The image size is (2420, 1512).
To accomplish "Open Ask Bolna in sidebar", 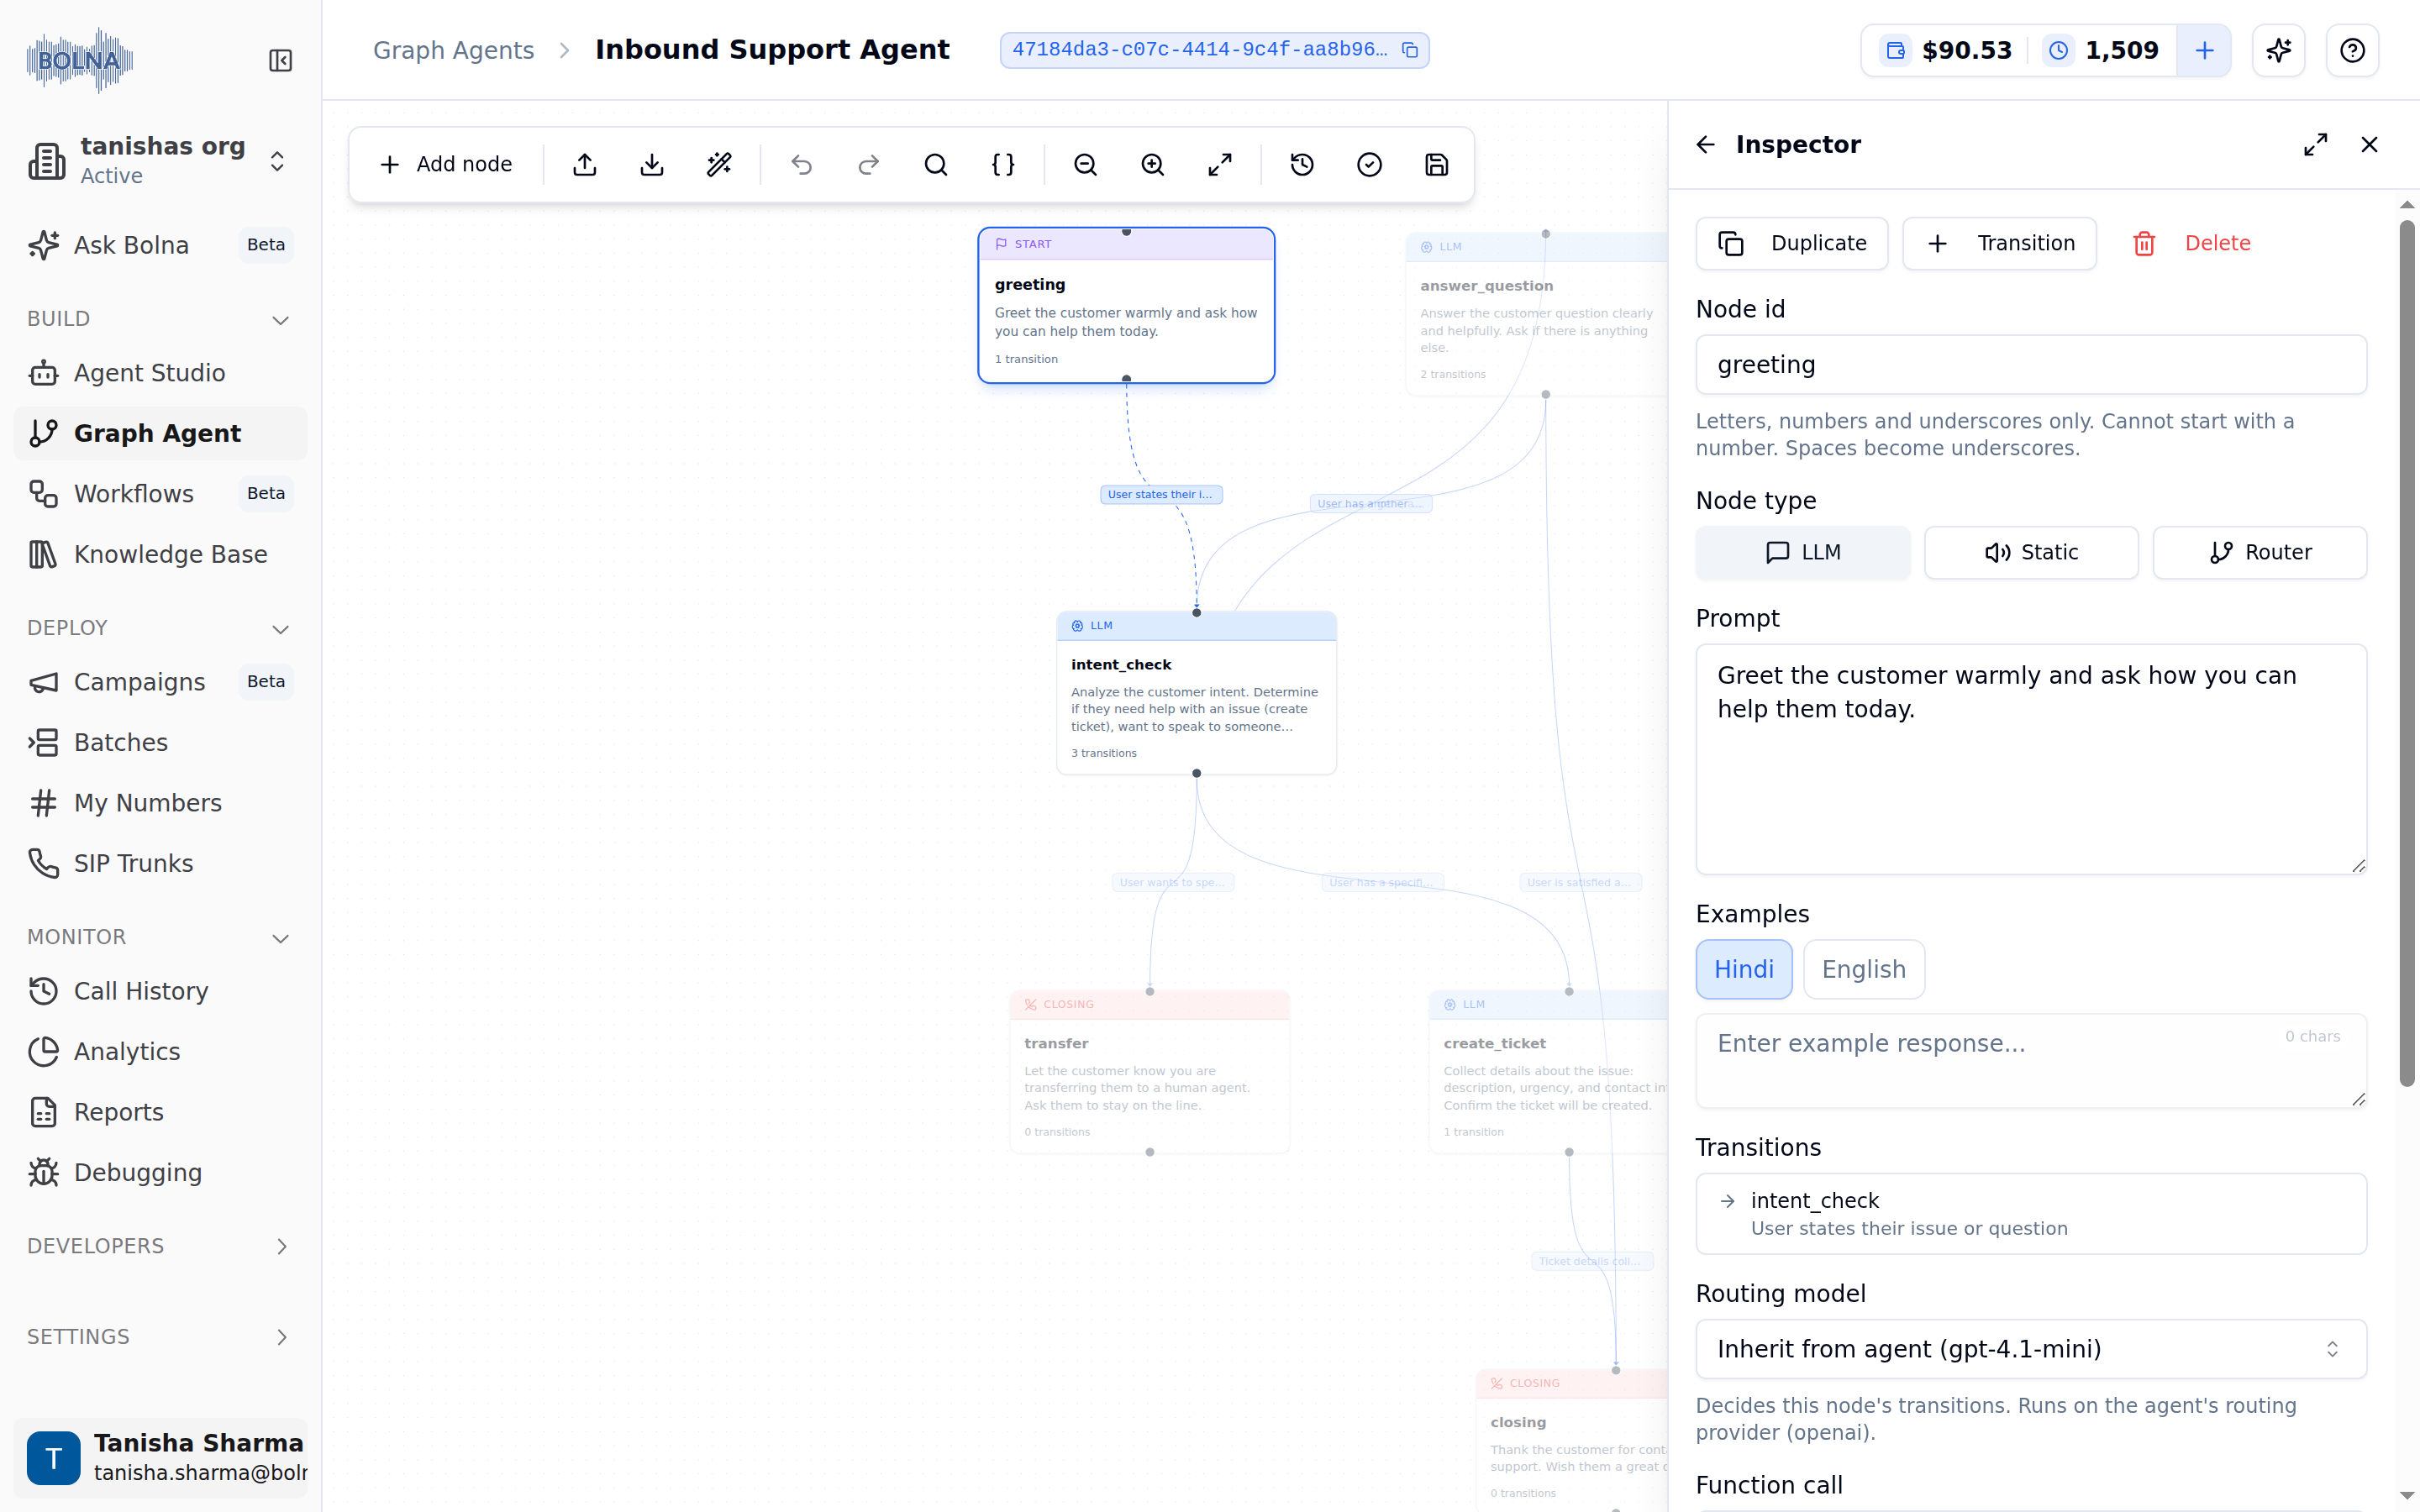I will [160, 245].
